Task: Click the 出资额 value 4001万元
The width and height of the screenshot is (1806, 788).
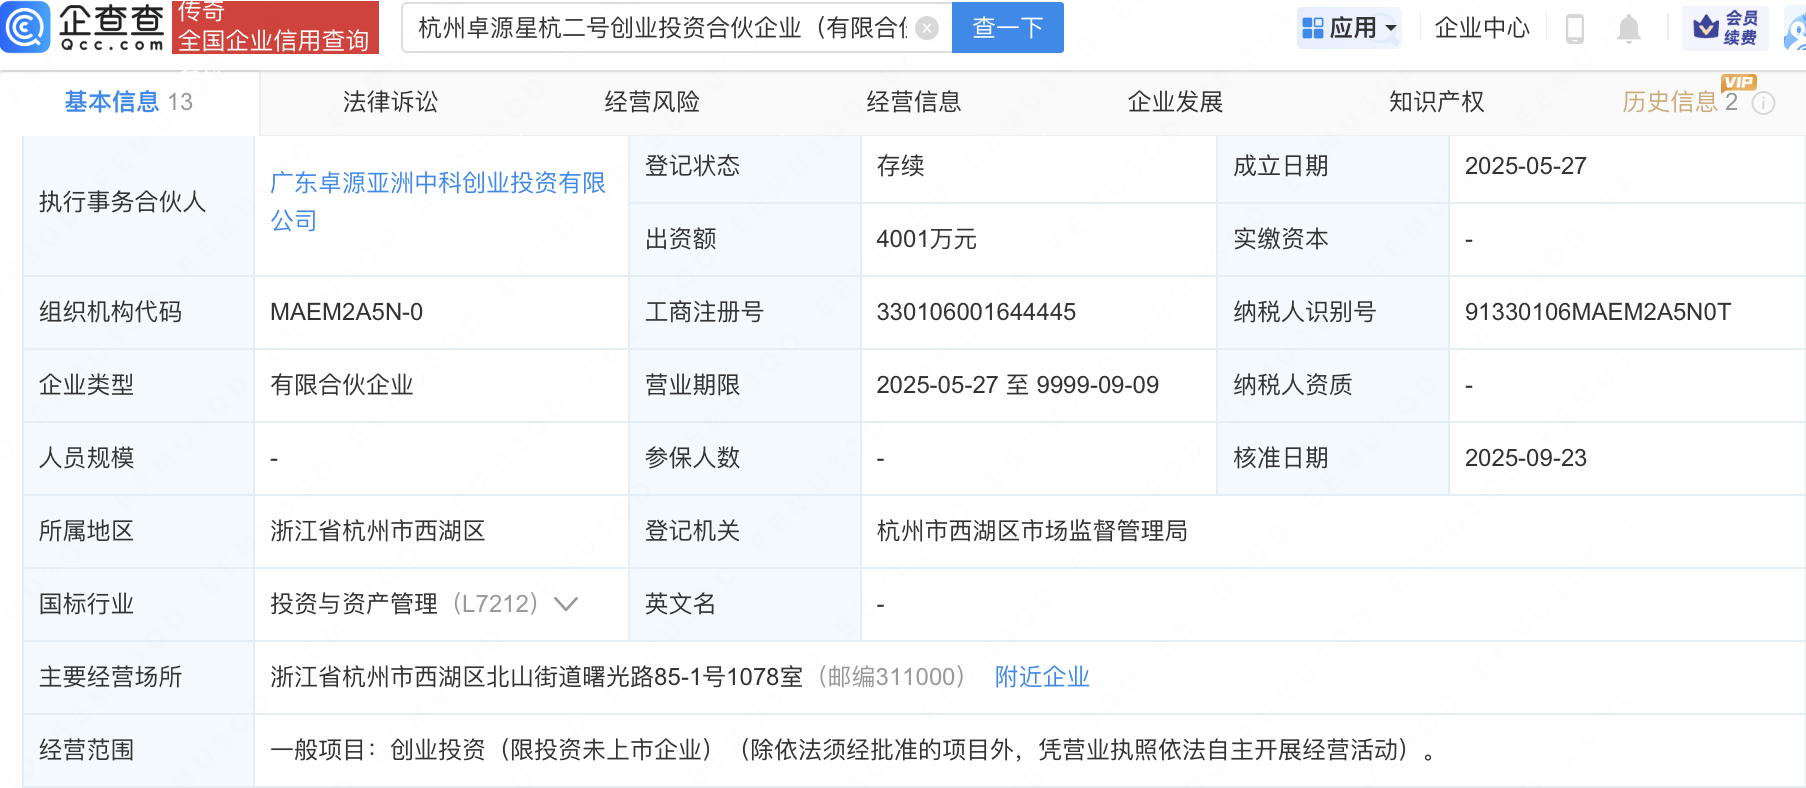Action: point(926,239)
